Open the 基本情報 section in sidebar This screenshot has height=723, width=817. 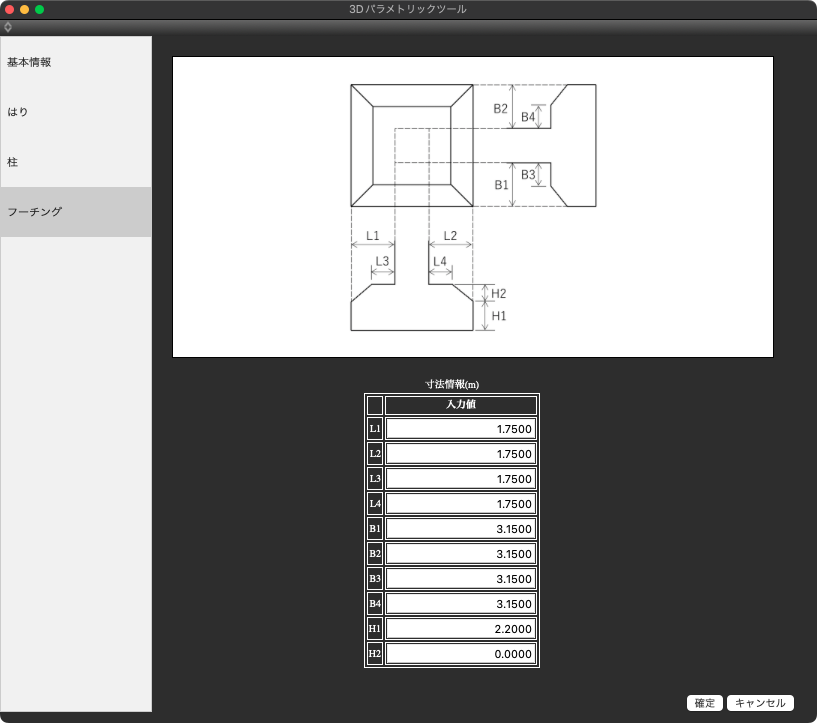point(76,62)
